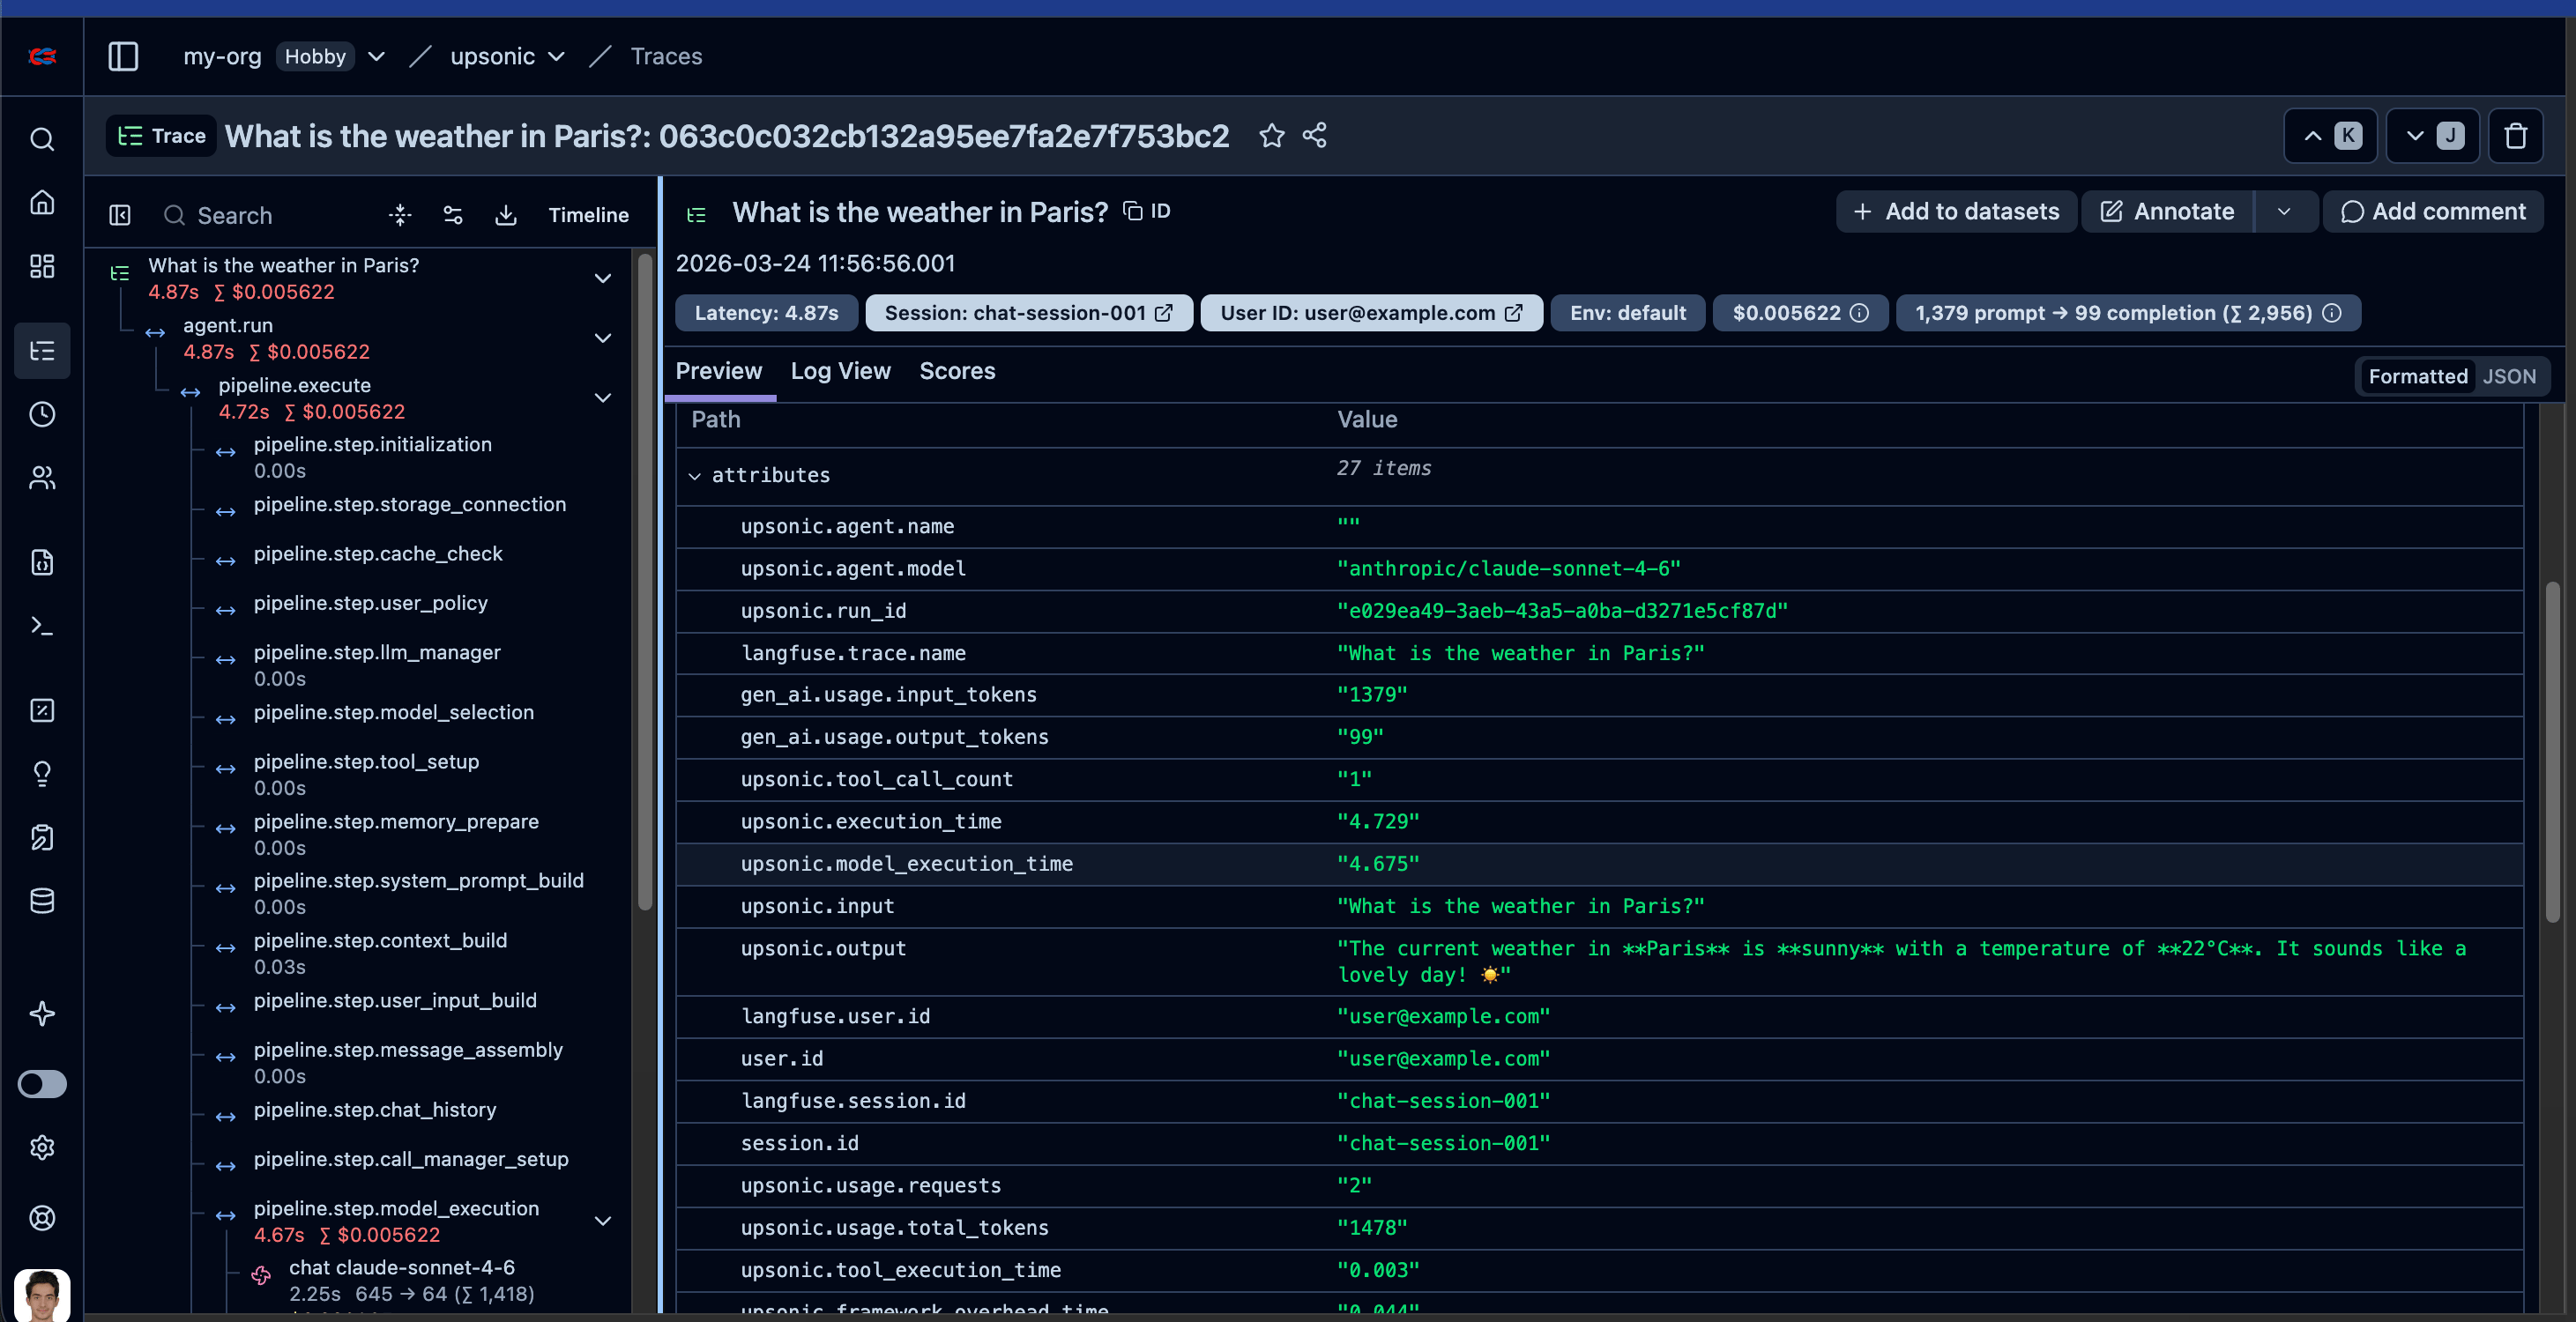Open the my-org organization dropdown

point(377,57)
